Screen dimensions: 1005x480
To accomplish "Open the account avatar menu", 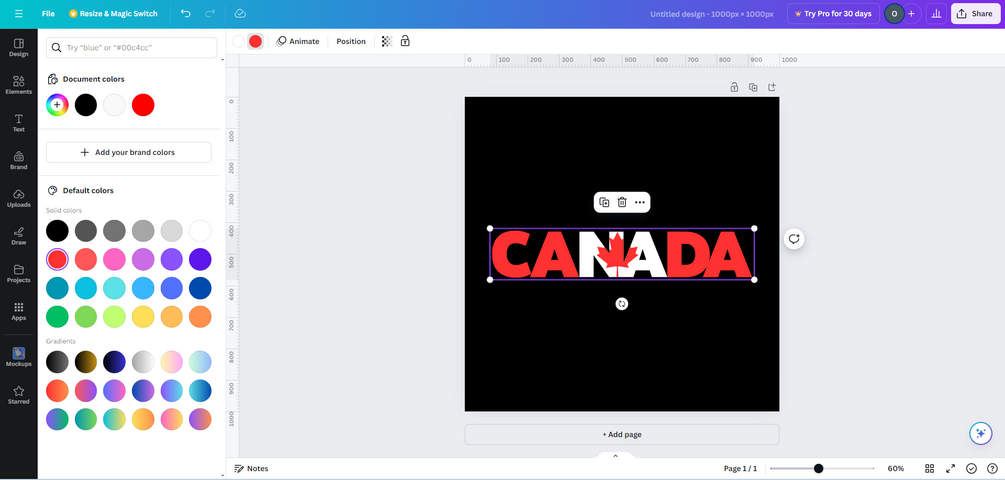I will tap(894, 13).
